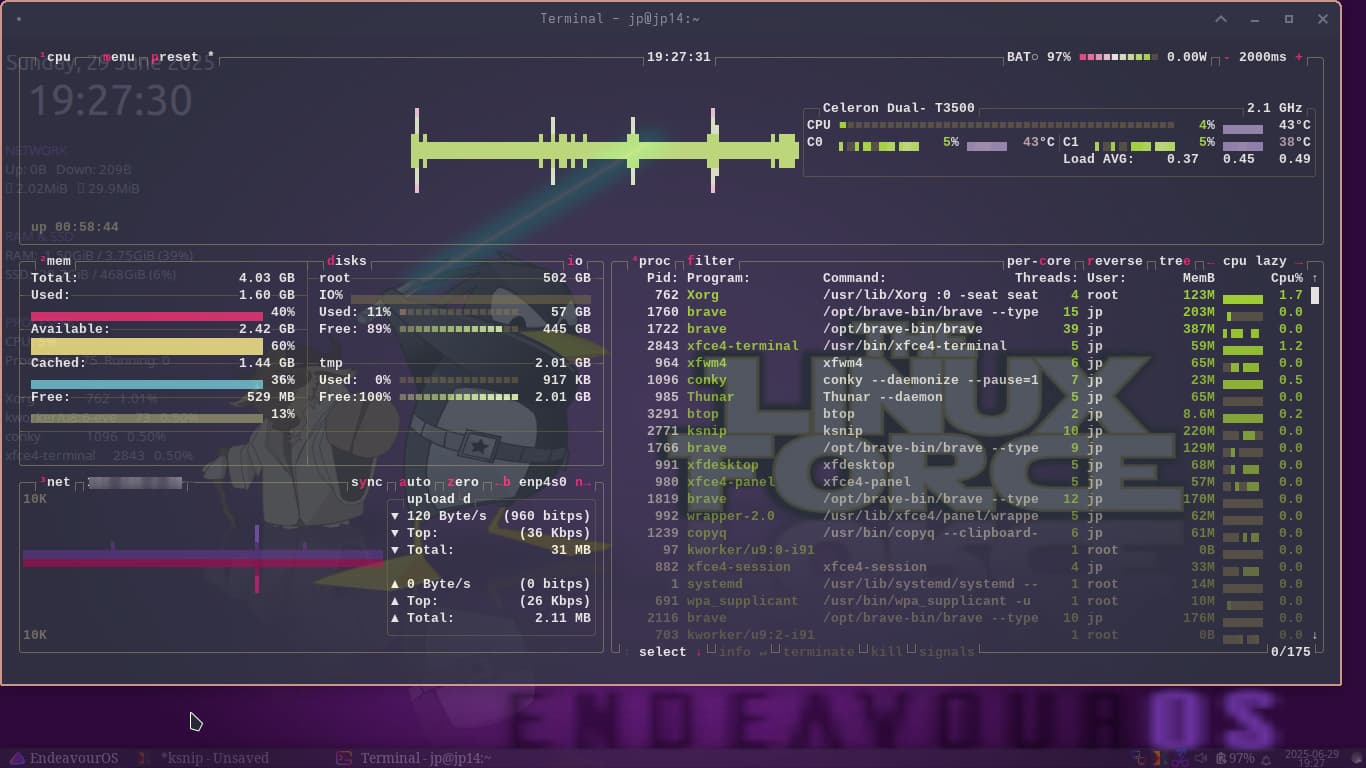Click the volume icon in the system tray
This screenshot has height=768, width=1366.
1201,758
